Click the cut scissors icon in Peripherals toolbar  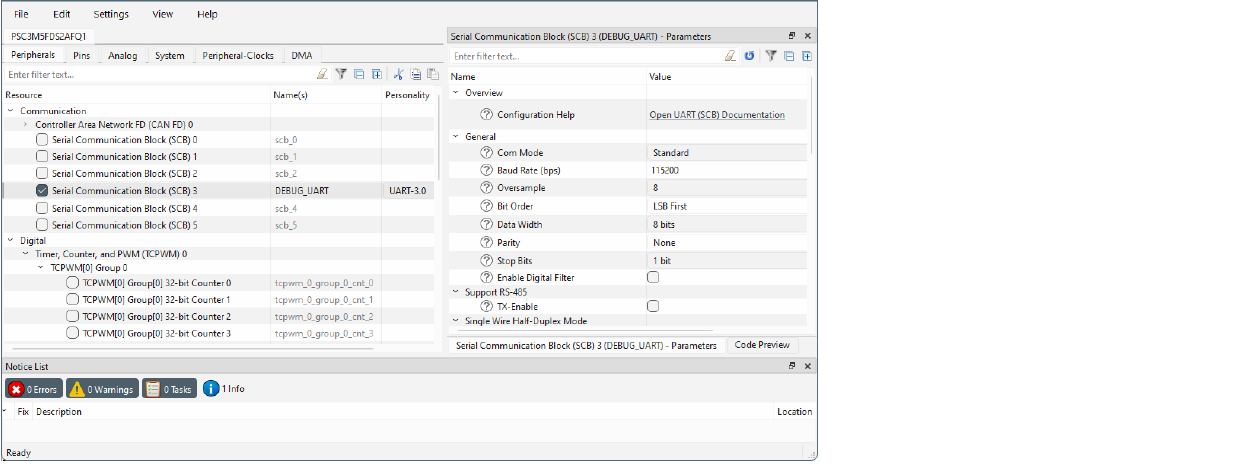(398, 74)
